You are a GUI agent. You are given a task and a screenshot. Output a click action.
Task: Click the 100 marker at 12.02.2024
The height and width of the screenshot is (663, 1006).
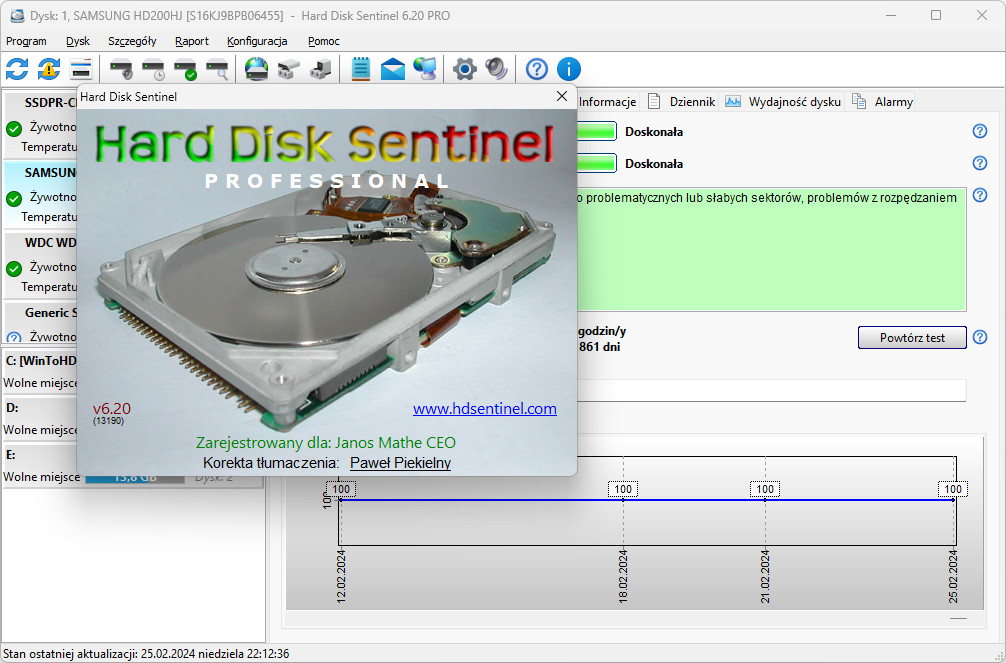point(341,489)
